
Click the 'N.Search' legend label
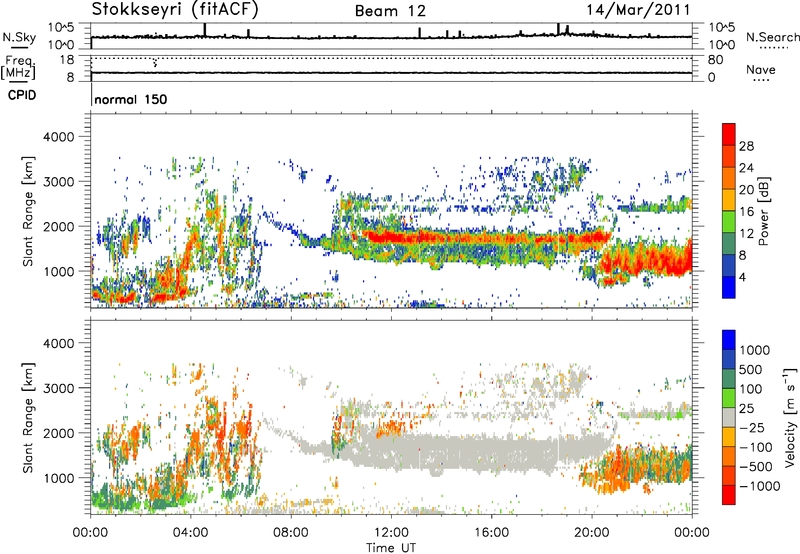[772, 37]
